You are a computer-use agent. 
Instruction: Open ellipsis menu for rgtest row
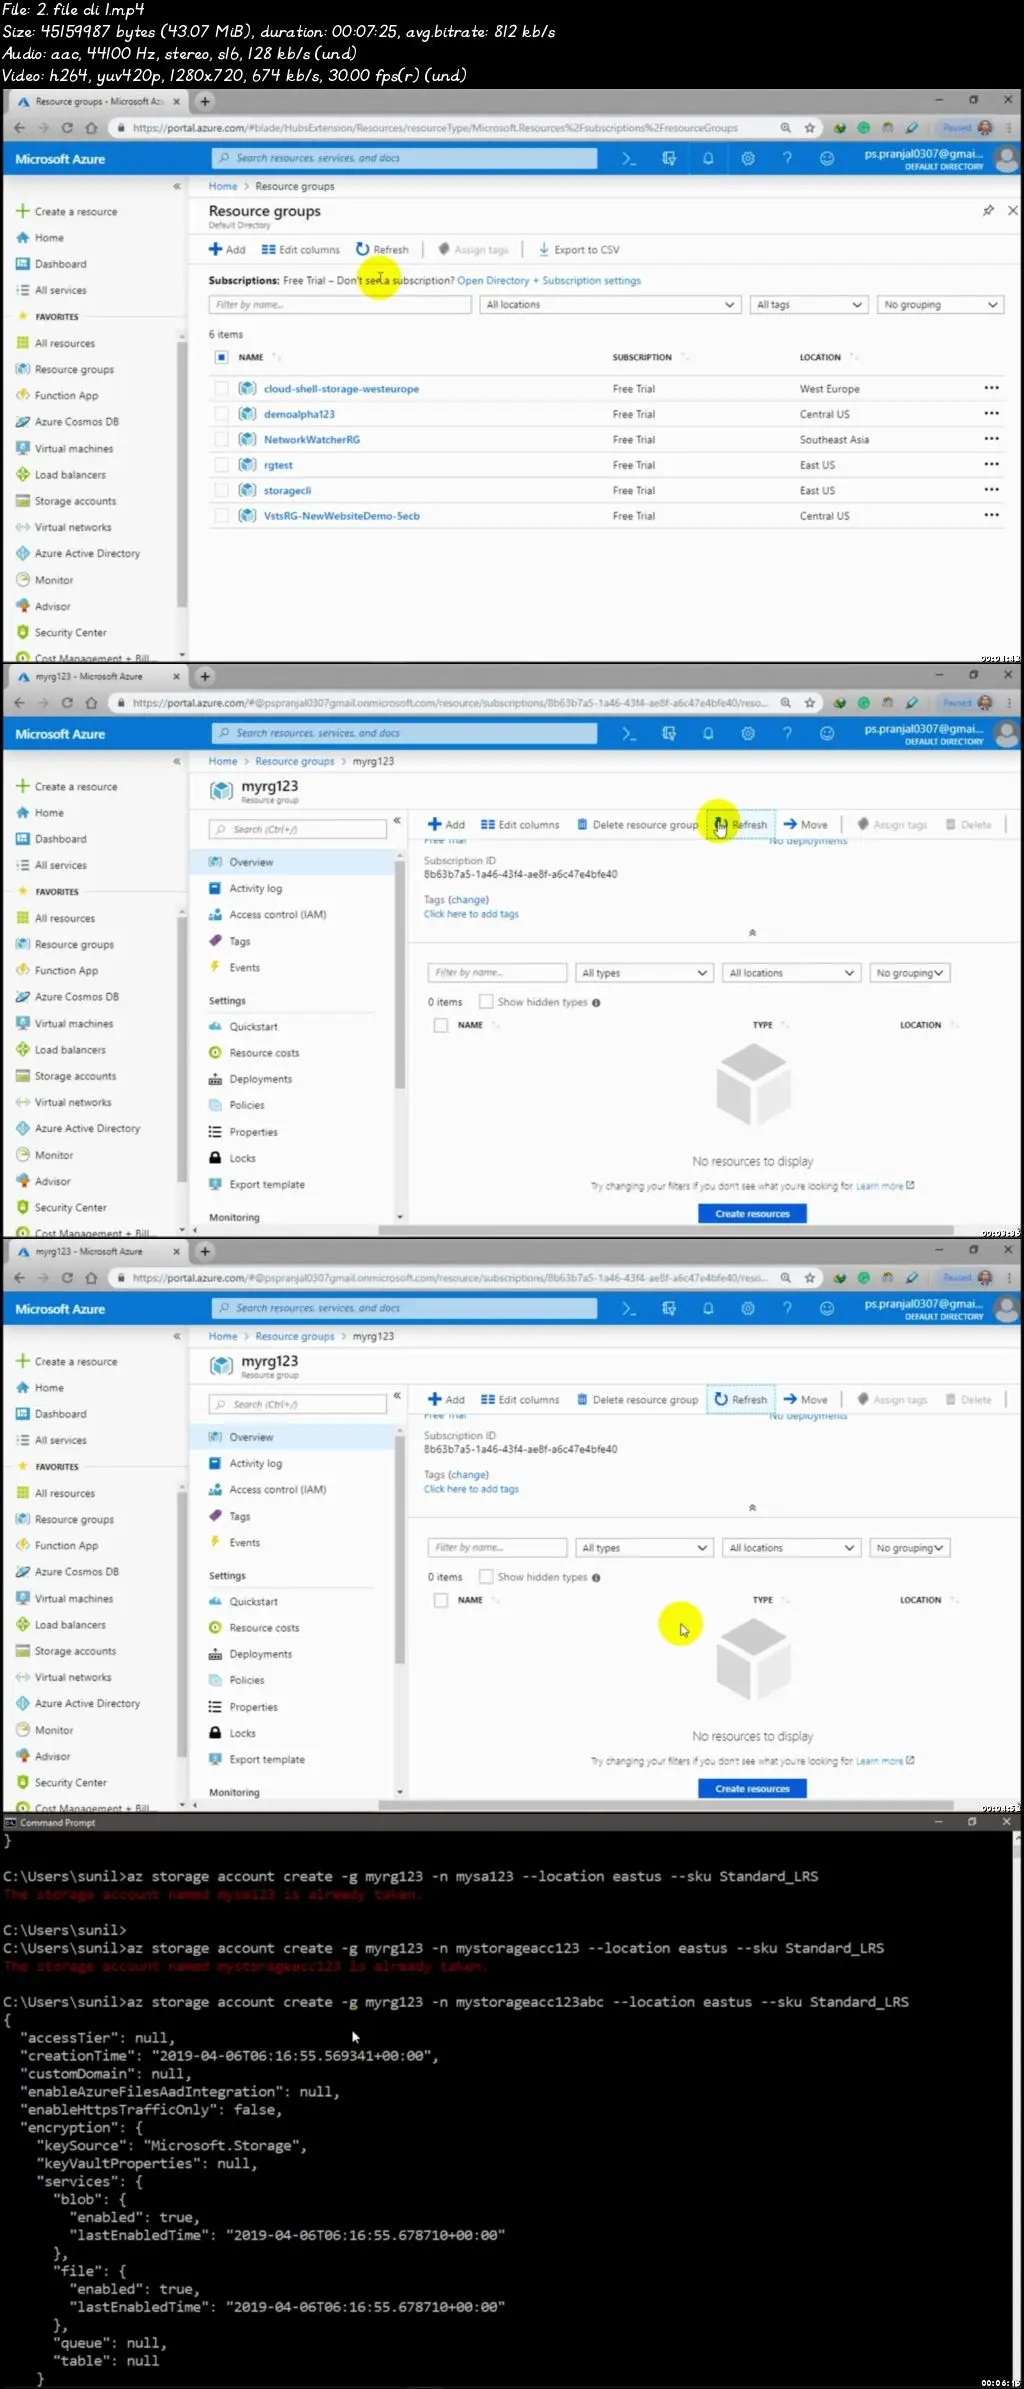tap(991, 464)
